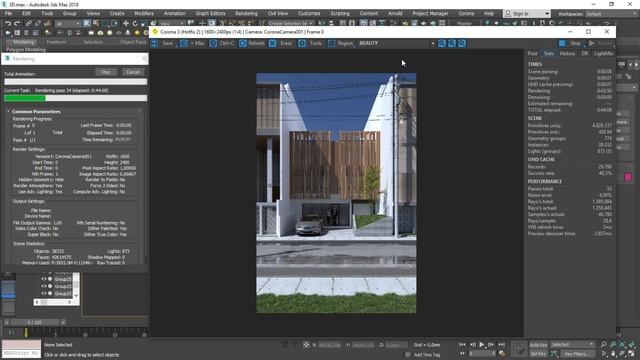This screenshot has height=360, width=640.
Task: Click the X coordinate input field
Action: coord(329,345)
